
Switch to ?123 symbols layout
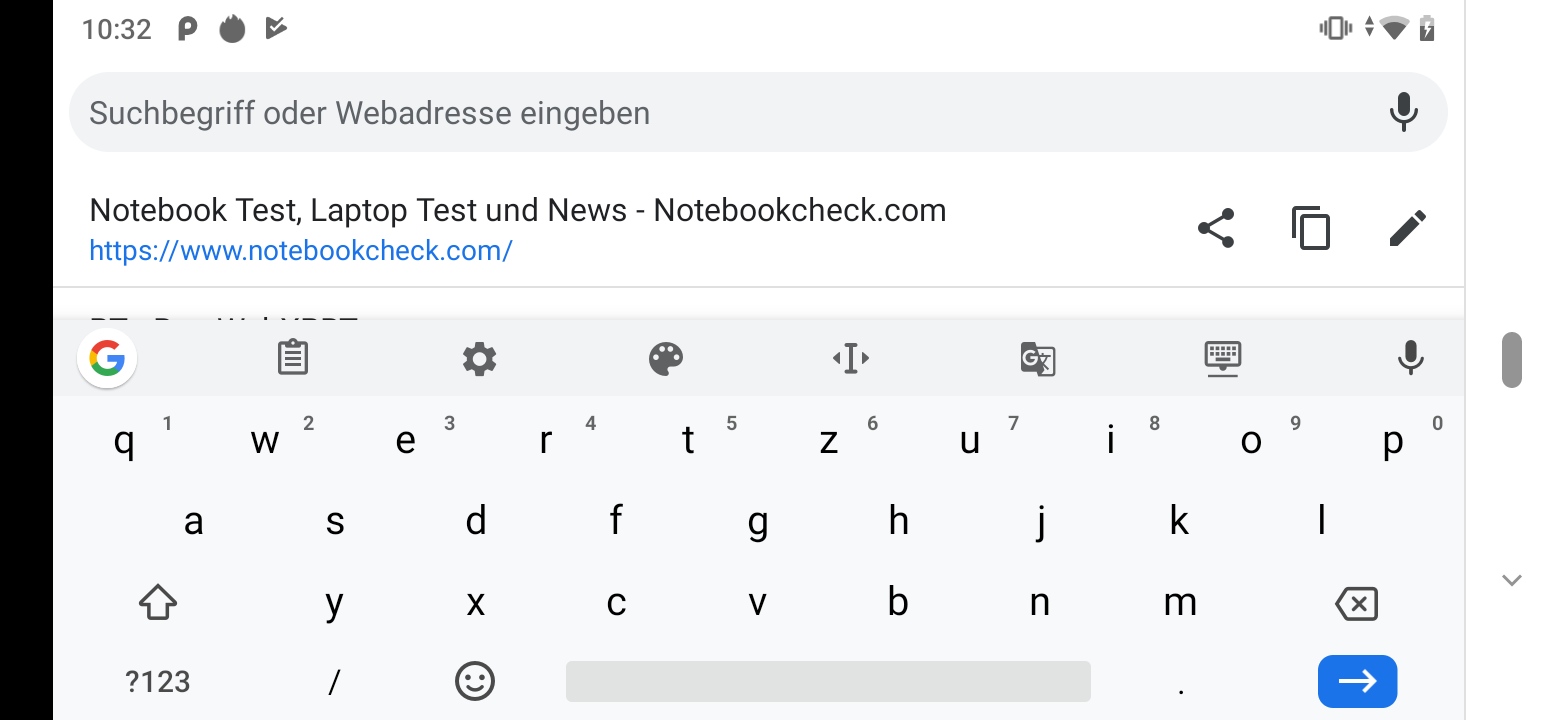pos(158,682)
